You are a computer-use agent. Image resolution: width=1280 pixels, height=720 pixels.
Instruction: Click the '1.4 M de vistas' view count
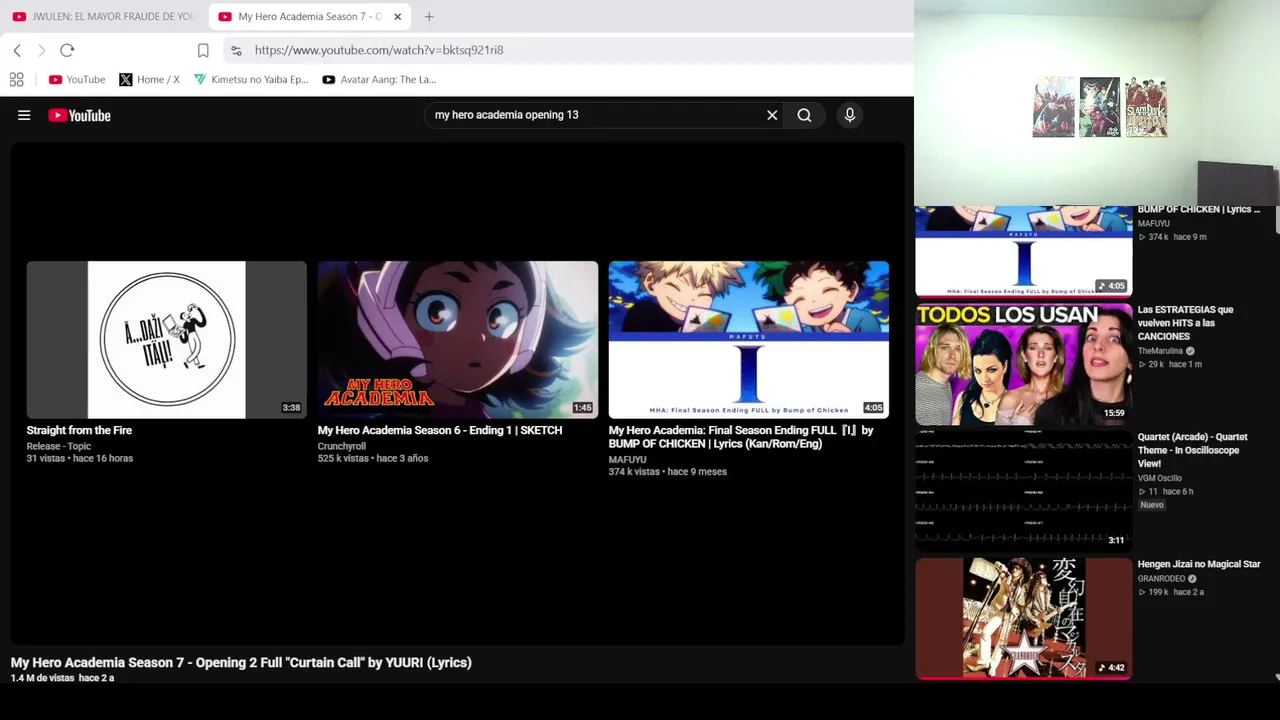coord(43,678)
